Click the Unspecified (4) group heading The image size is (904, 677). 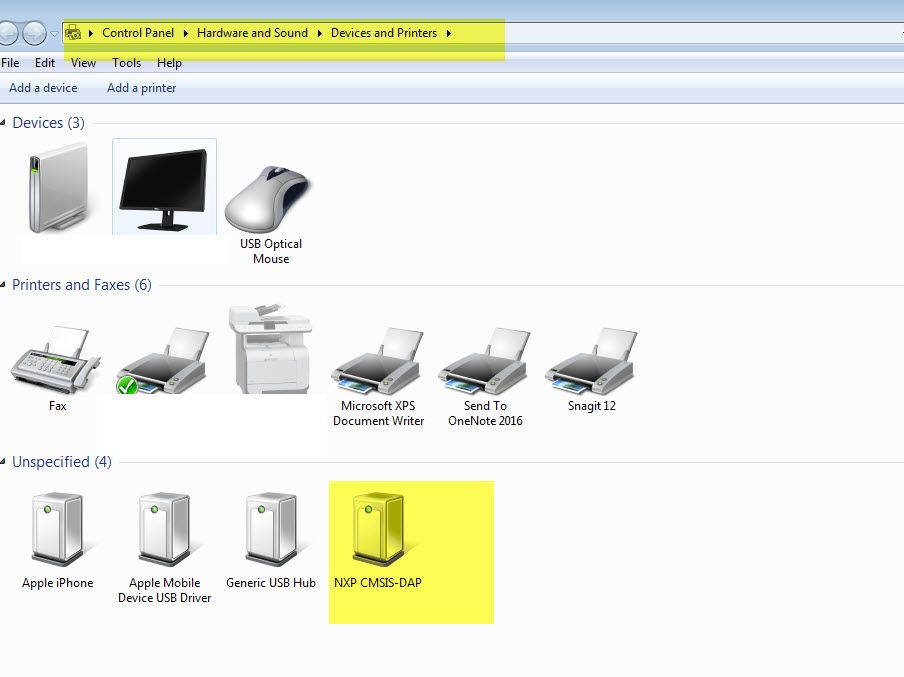pyautogui.click(x=62, y=462)
